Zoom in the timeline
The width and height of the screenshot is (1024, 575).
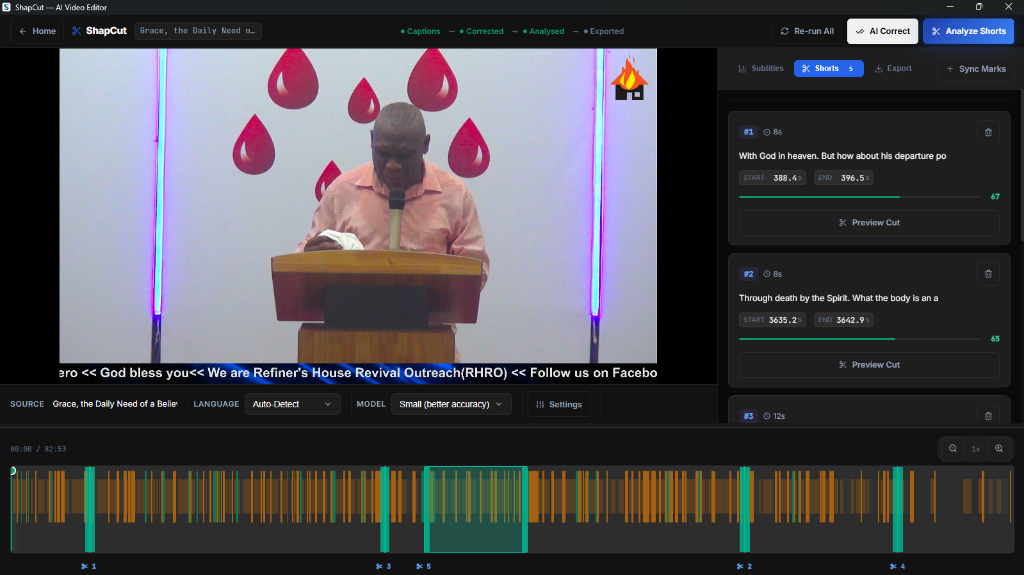click(x=999, y=449)
